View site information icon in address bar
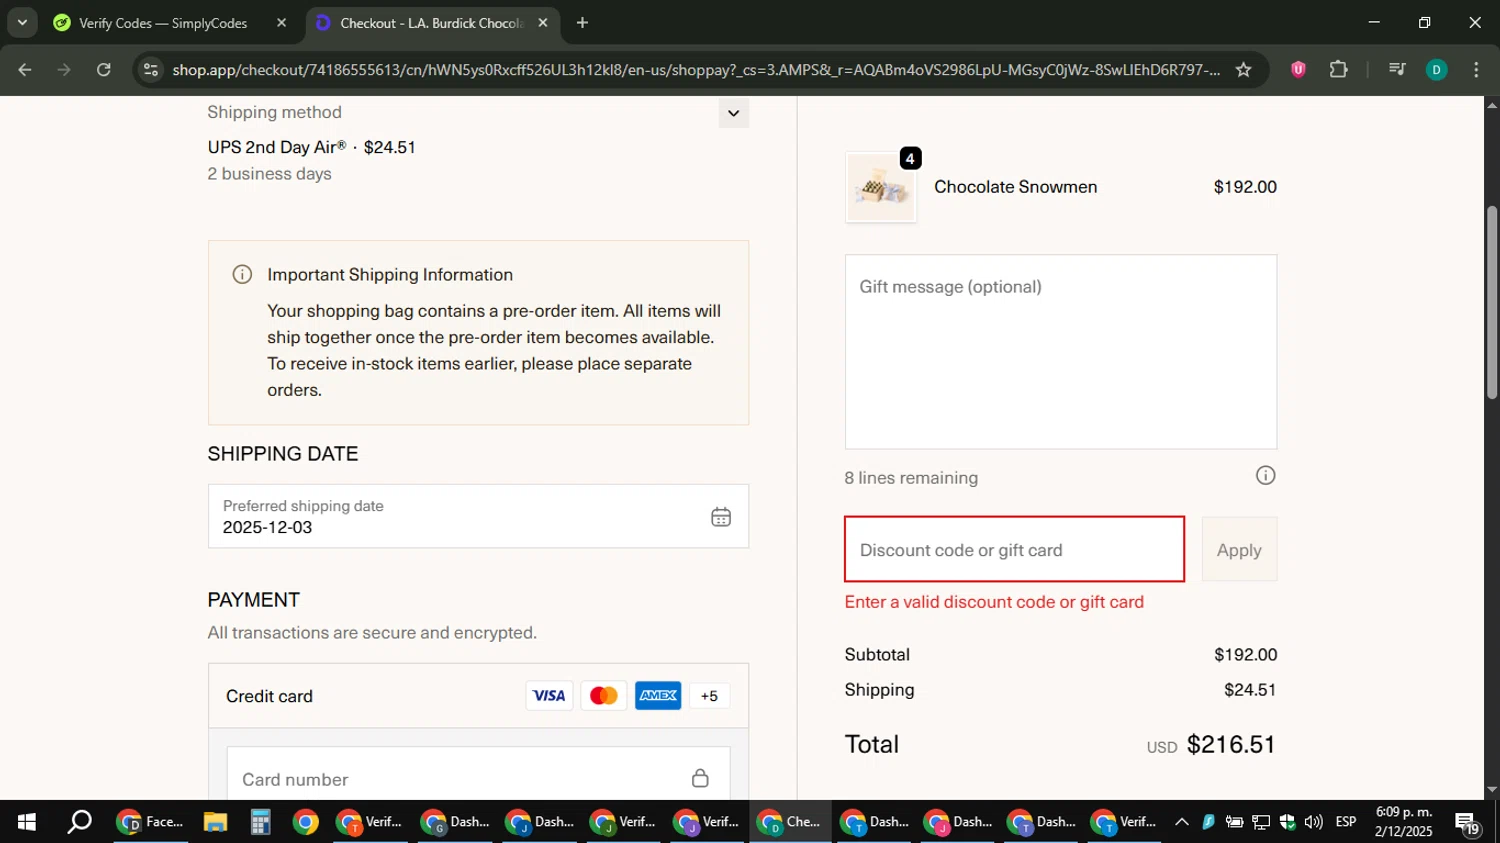 tap(150, 69)
